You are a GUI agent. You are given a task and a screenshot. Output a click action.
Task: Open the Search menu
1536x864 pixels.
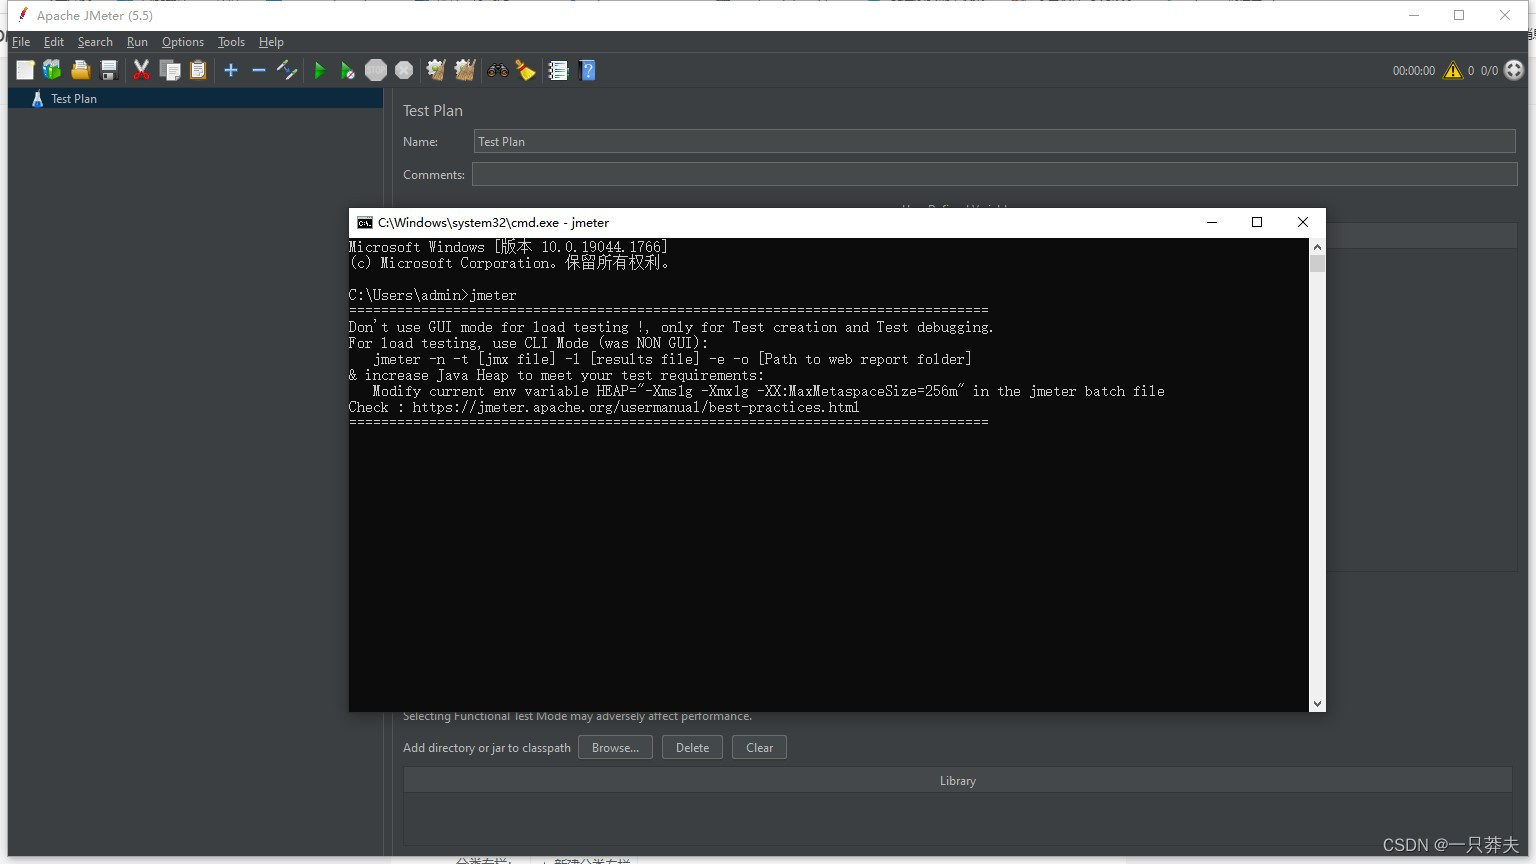(x=95, y=42)
